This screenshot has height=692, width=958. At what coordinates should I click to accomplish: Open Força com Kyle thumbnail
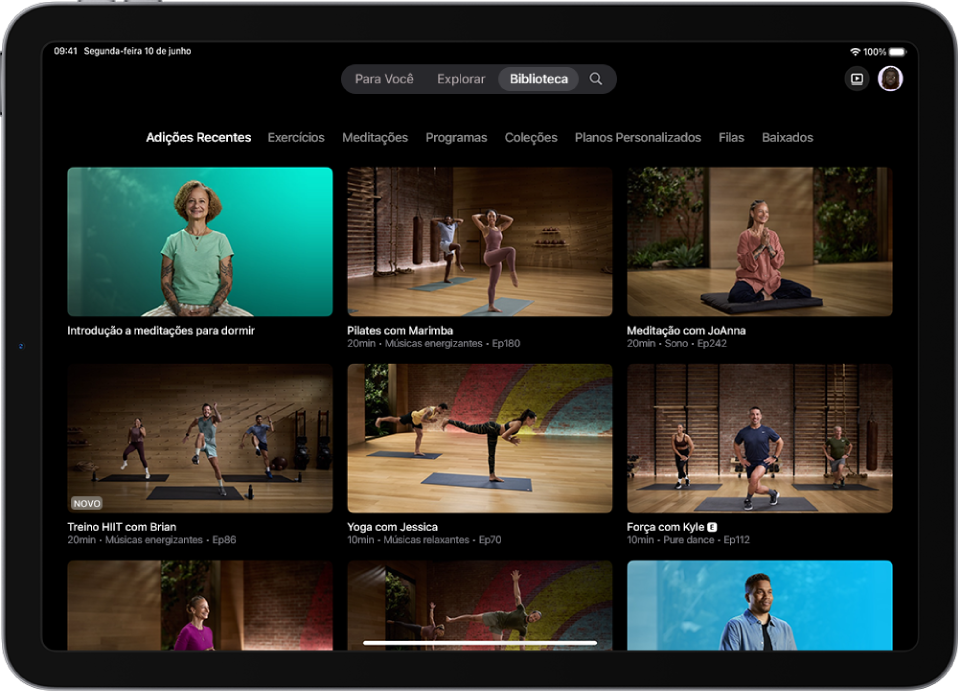759,439
